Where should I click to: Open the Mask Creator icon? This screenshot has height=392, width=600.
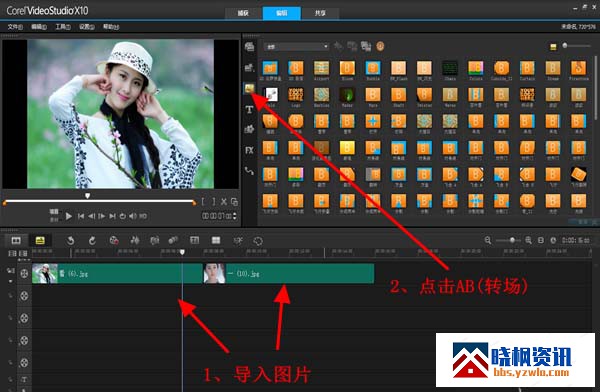pos(258,241)
